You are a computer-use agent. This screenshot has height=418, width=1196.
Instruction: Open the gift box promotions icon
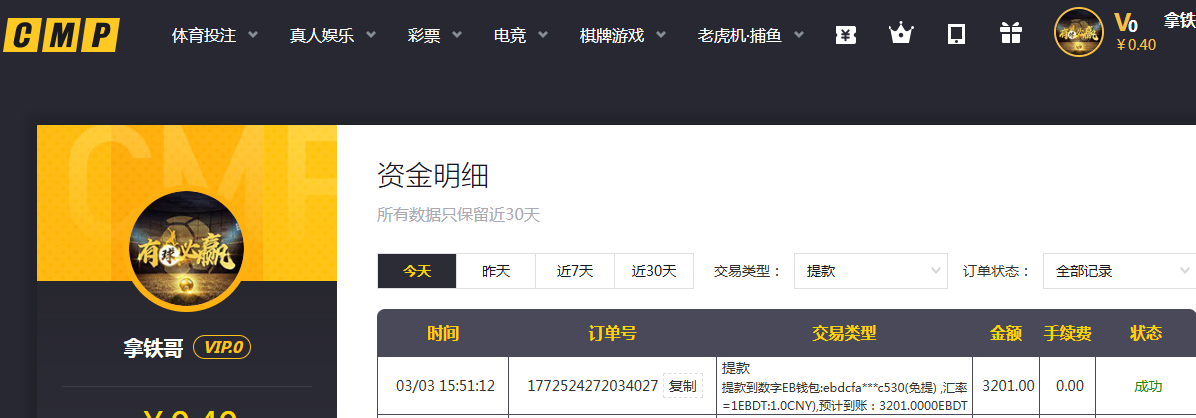tap(1011, 34)
